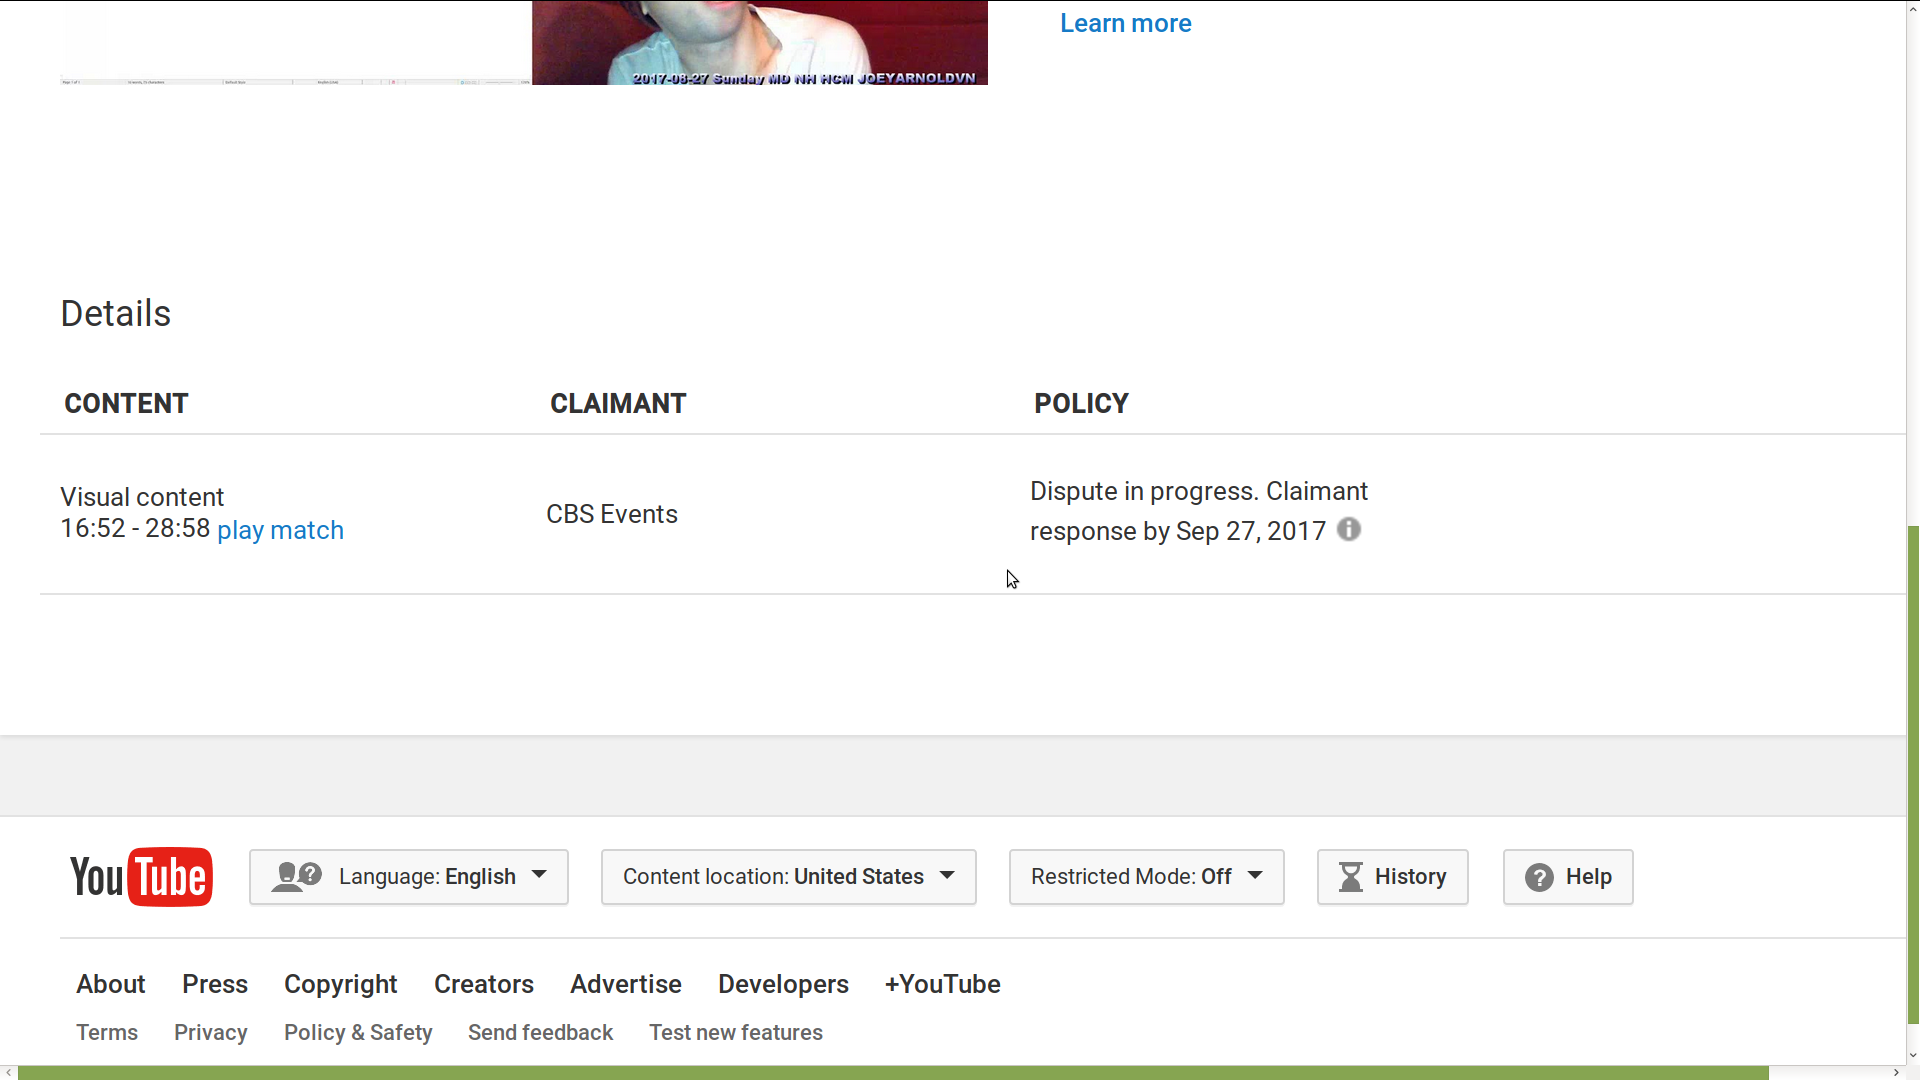This screenshot has height=1080, width=1920.
Task: Click the Visual content label
Action: pos(142,497)
